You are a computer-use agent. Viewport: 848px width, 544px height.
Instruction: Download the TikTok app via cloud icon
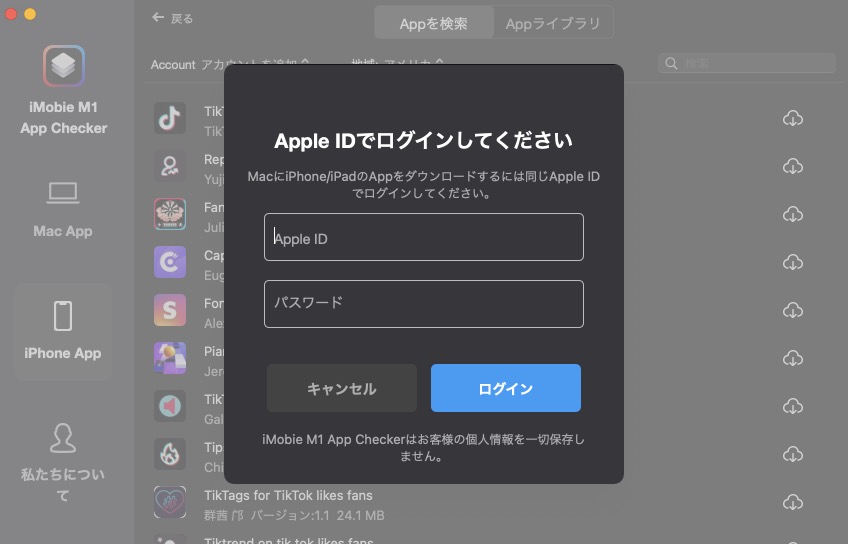click(793, 118)
